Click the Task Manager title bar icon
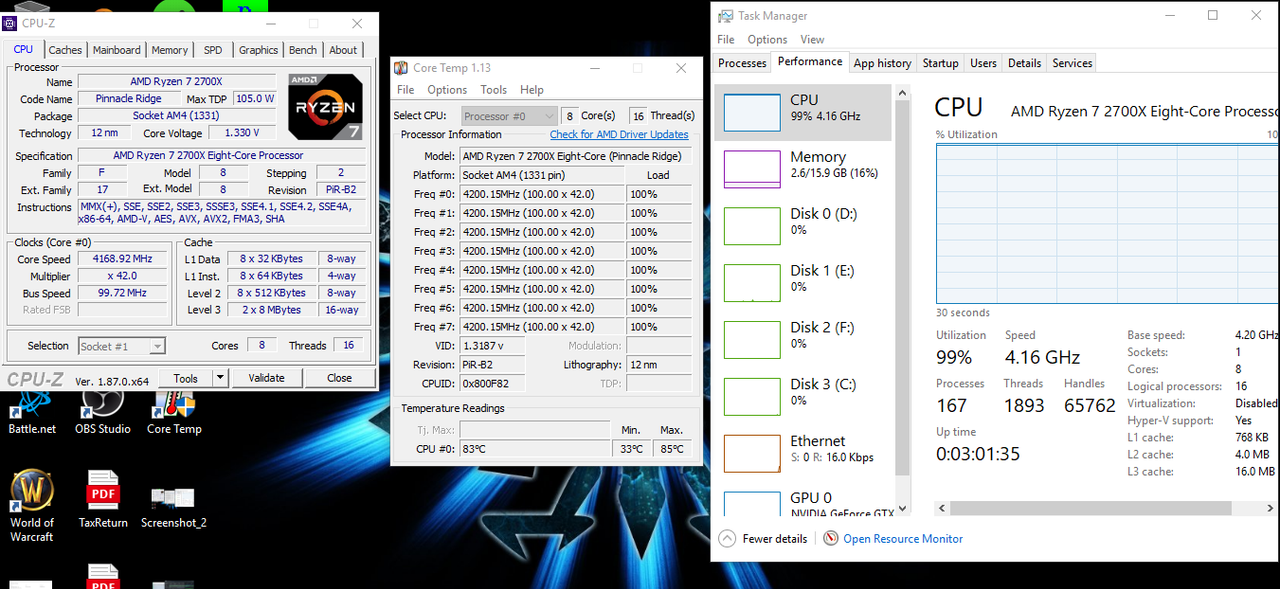 point(726,16)
